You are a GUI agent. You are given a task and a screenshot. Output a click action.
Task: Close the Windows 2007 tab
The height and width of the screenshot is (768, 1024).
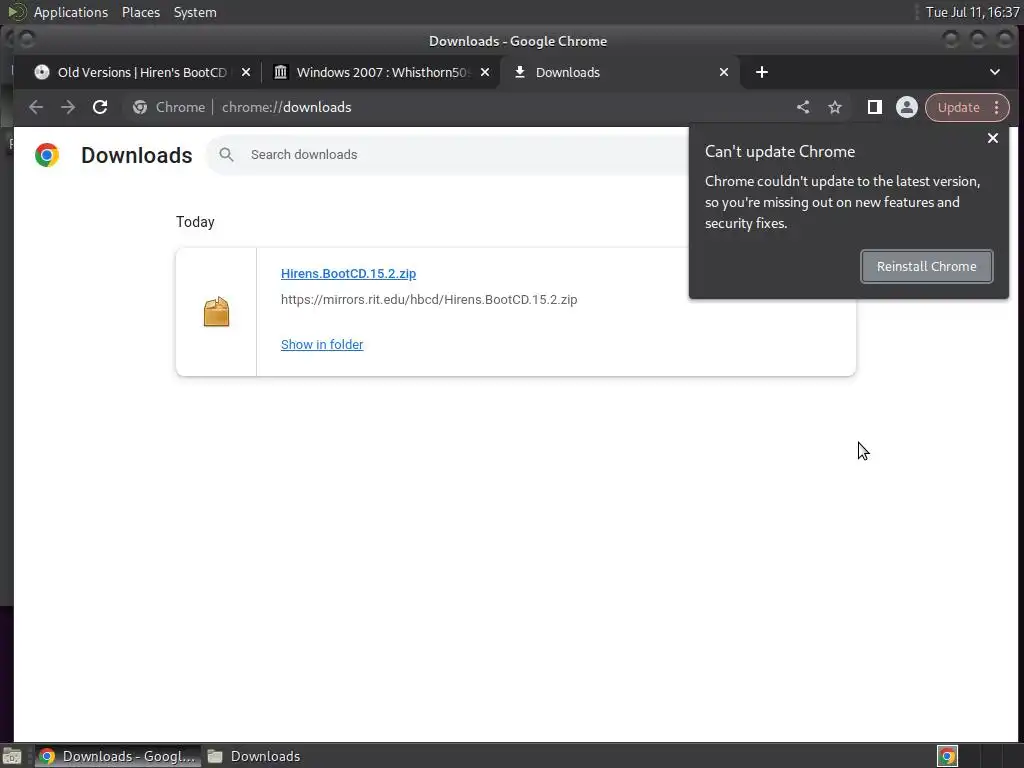(x=485, y=72)
